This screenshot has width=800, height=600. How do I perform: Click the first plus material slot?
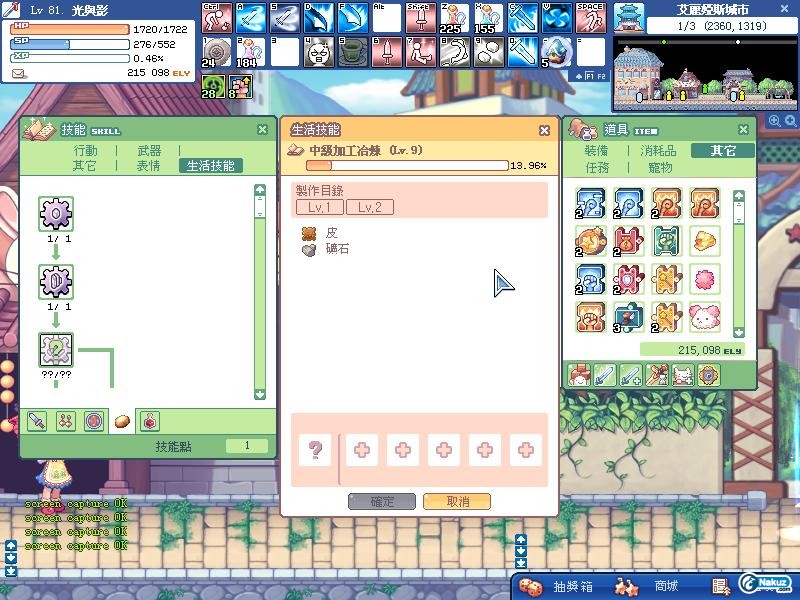click(362, 450)
